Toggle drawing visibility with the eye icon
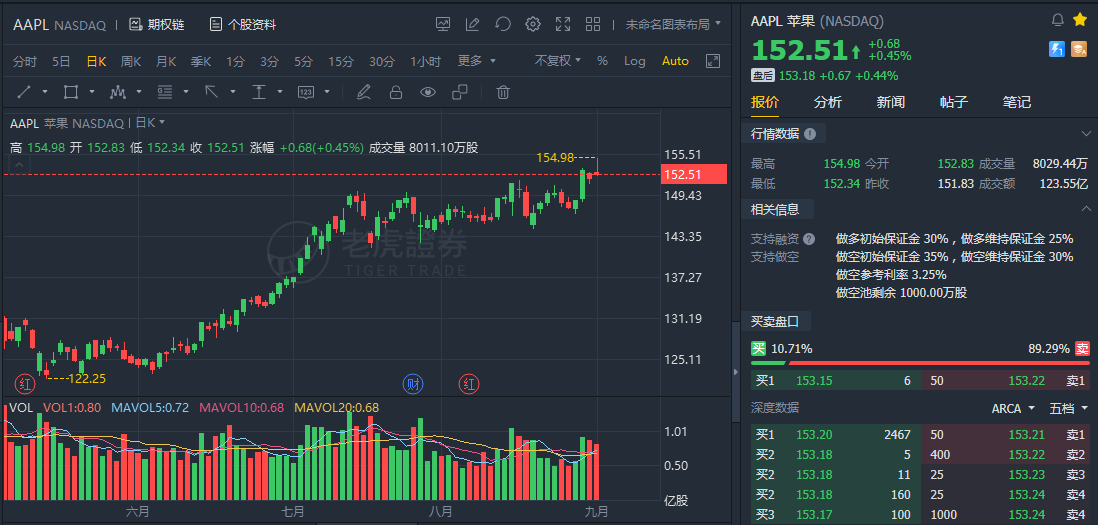The height and width of the screenshot is (525, 1098). click(x=428, y=92)
